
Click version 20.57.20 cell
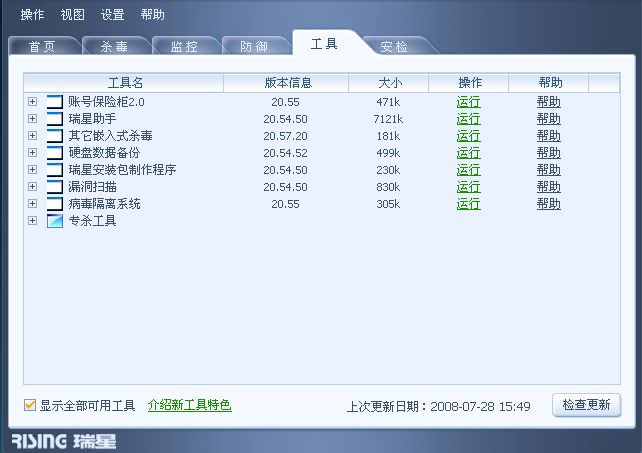point(285,136)
